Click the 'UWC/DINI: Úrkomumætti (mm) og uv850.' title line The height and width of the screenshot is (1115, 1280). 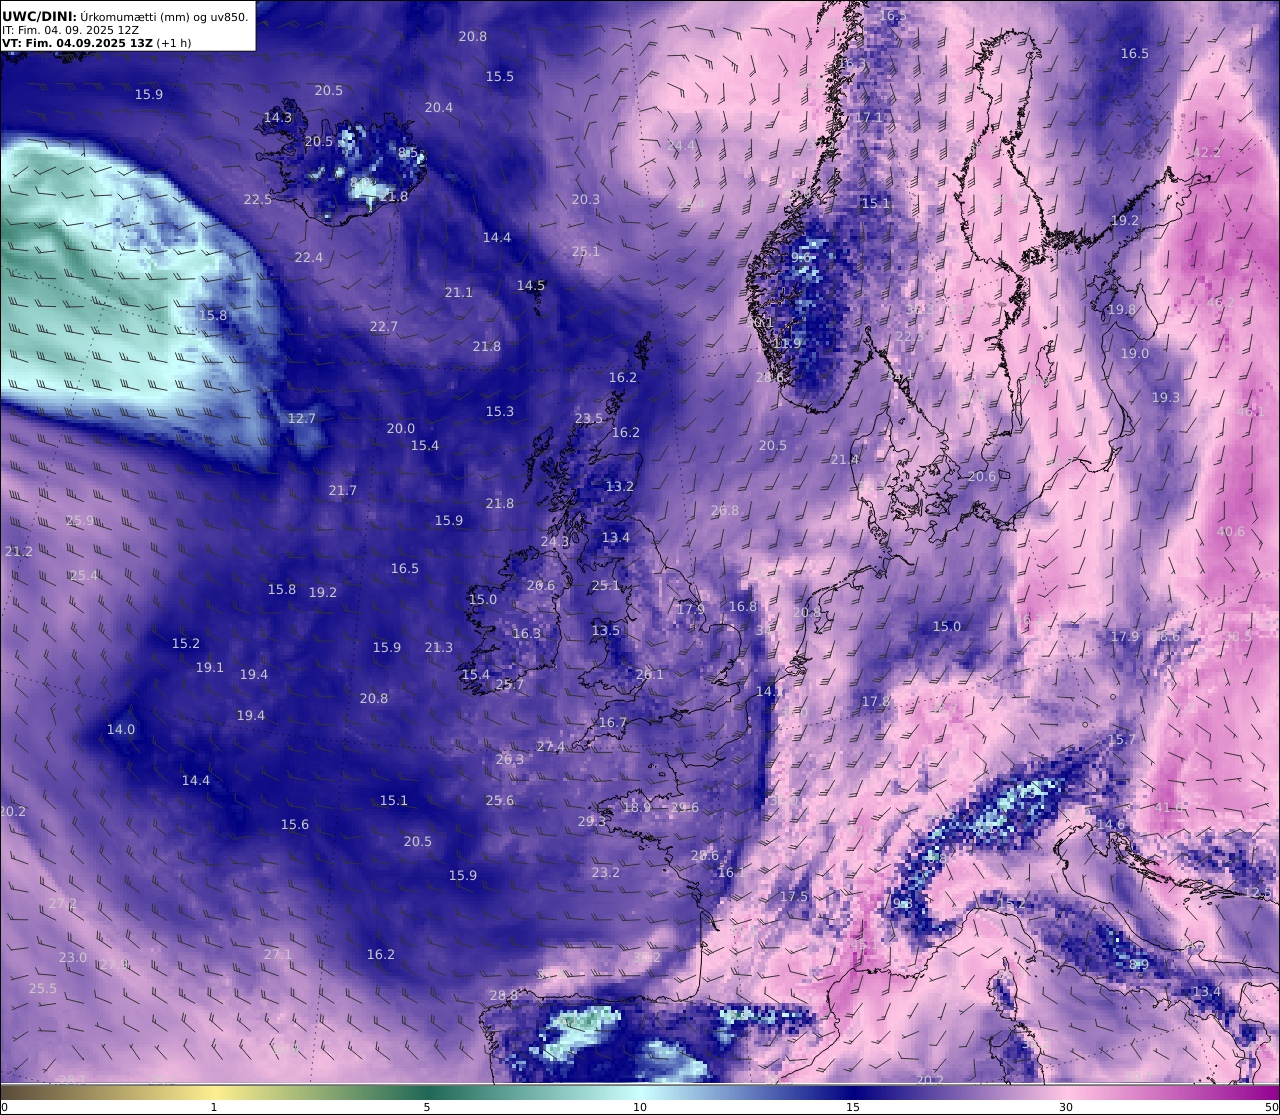coord(125,16)
